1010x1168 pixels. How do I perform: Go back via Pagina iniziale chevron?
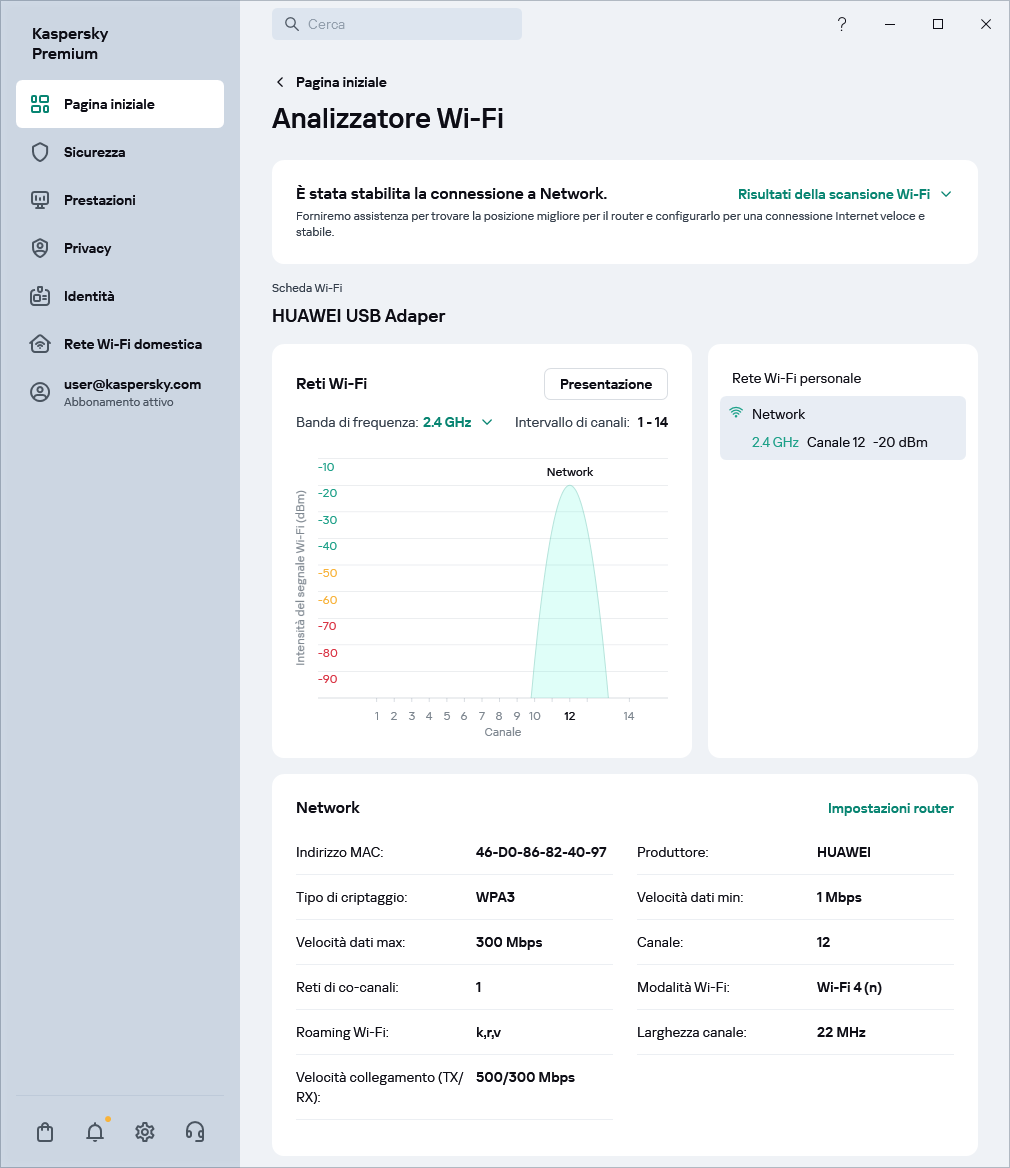pos(280,82)
